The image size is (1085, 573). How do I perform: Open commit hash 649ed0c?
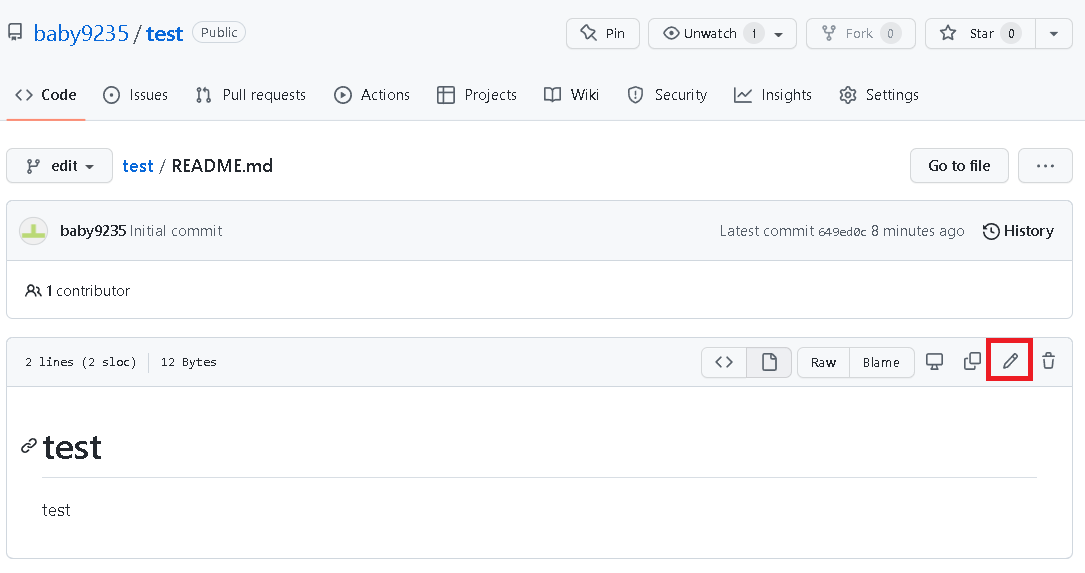842,232
